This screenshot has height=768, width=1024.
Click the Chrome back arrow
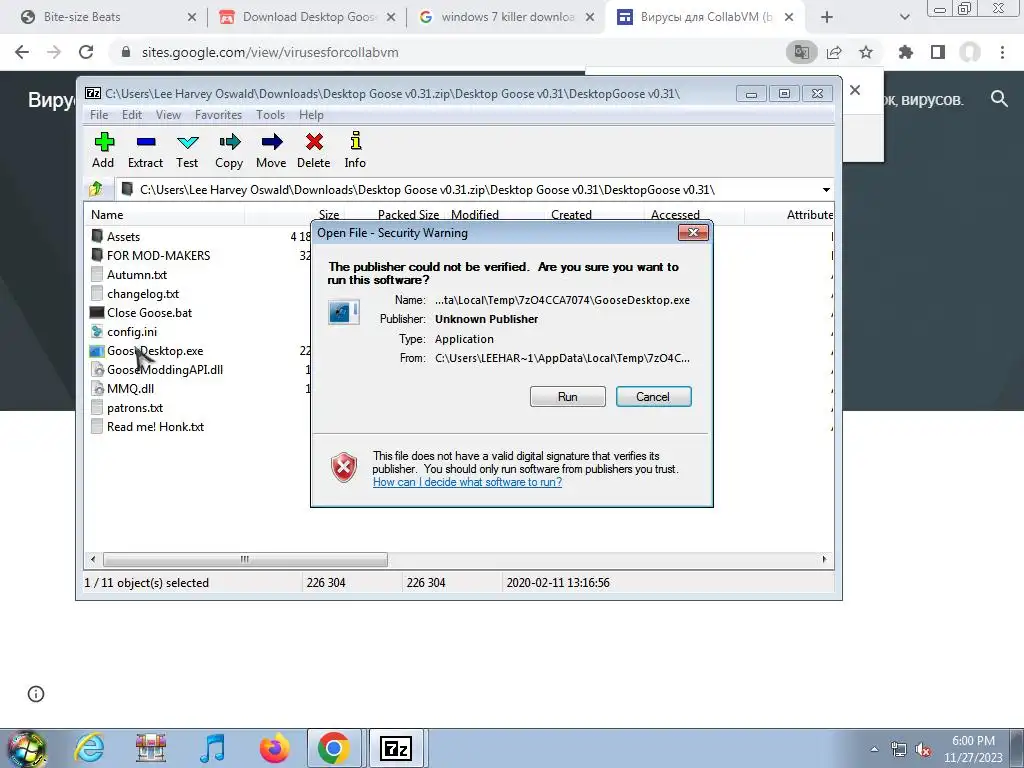click(x=22, y=52)
